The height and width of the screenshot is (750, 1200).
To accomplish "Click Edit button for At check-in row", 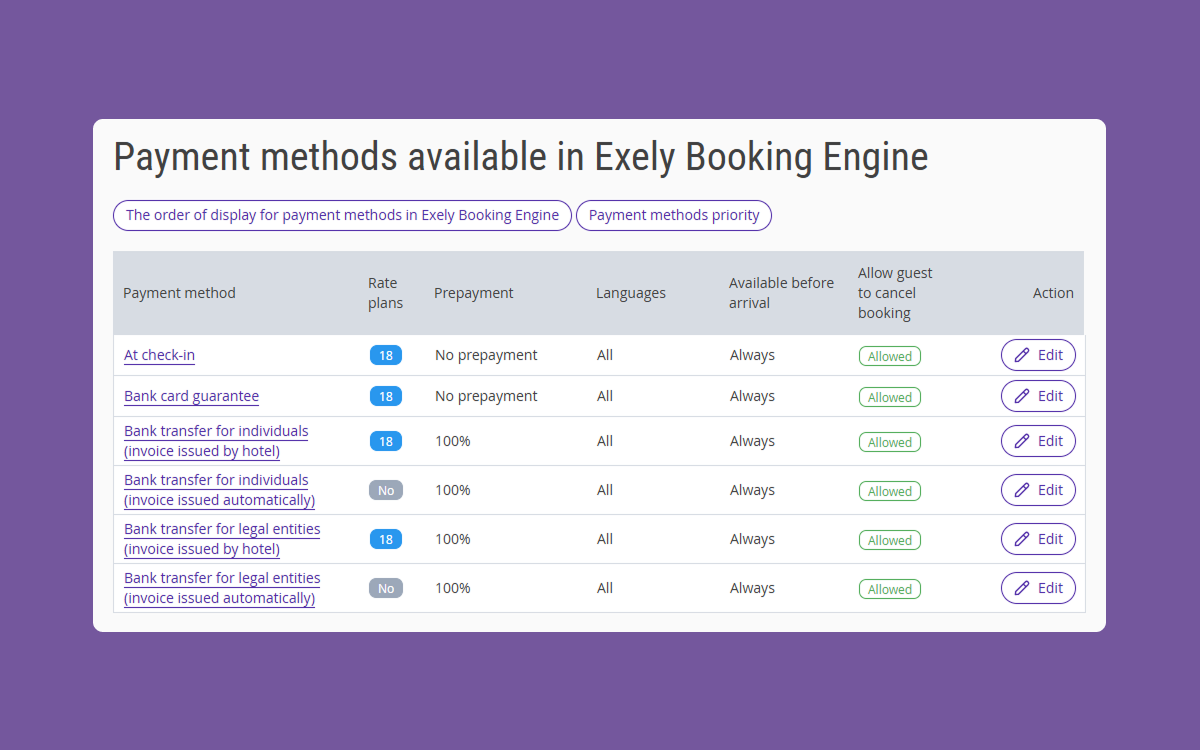I will (1038, 355).
